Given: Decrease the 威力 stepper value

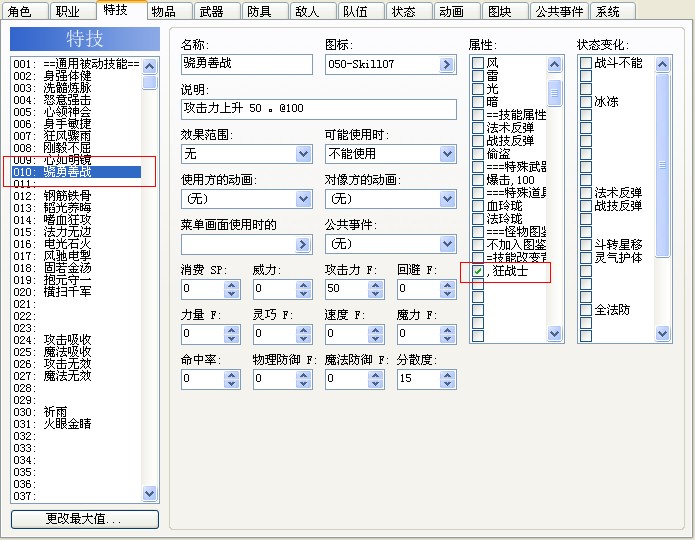Looking at the screenshot, I should click(303, 293).
